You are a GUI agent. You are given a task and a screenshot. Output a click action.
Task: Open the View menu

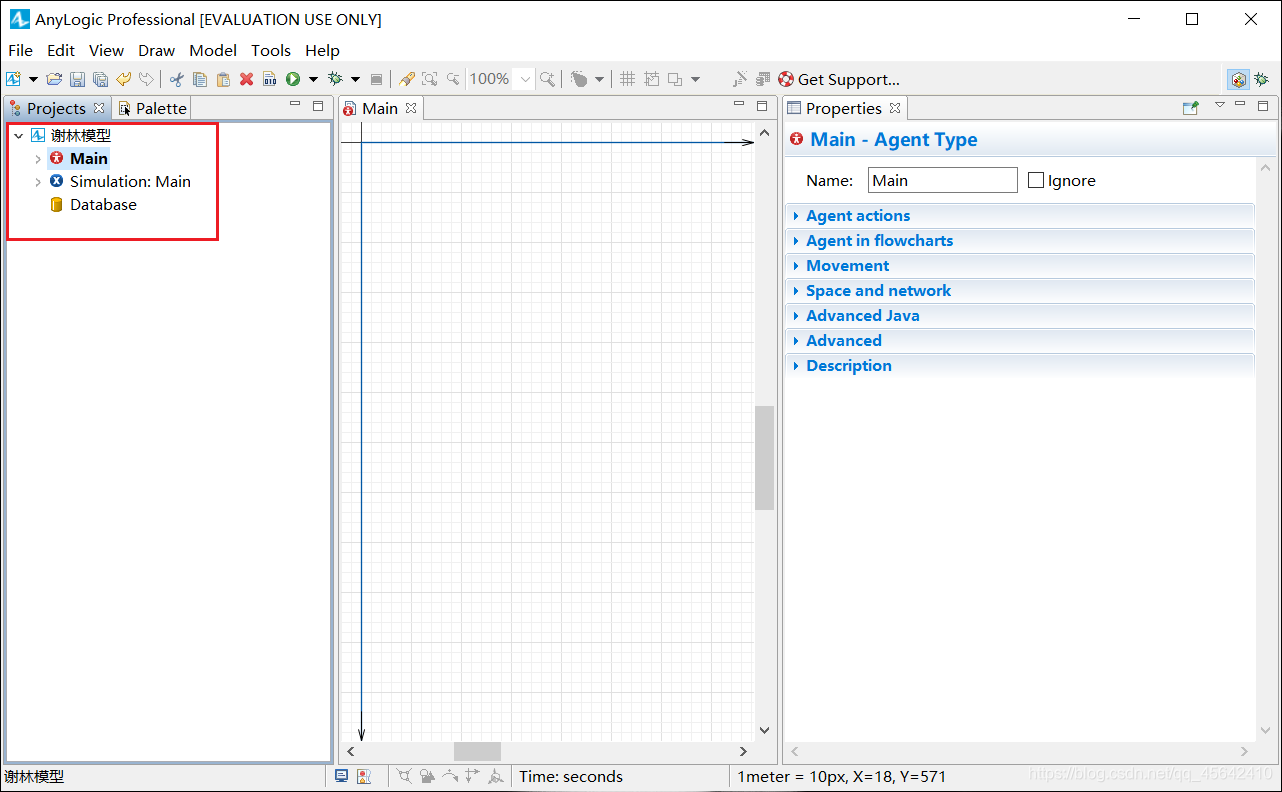(x=107, y=50)
